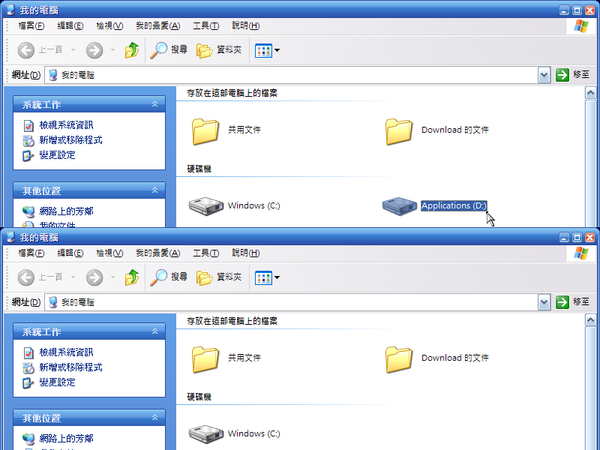The width and height of the screenshot is (600, 450).
Task: Select Download 的文件 folder in bottom window
Action: coord(436,359)
